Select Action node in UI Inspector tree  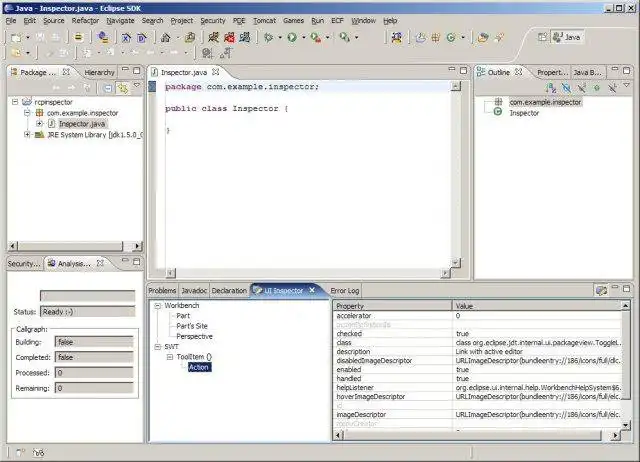(x=199, y=367)
